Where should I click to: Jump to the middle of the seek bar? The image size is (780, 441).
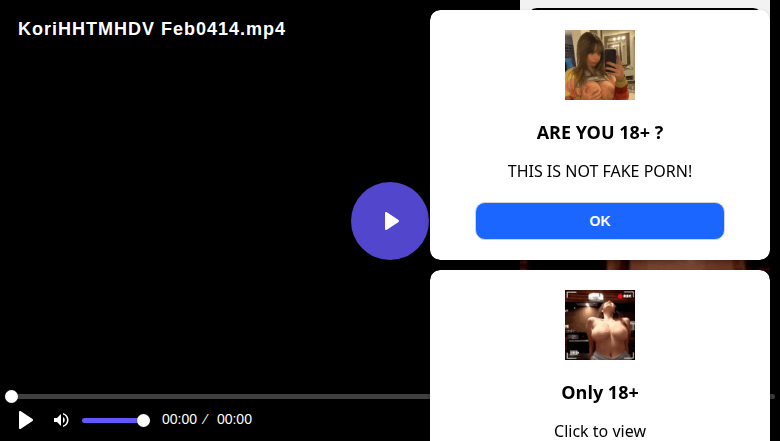click(x=390, y=396)
